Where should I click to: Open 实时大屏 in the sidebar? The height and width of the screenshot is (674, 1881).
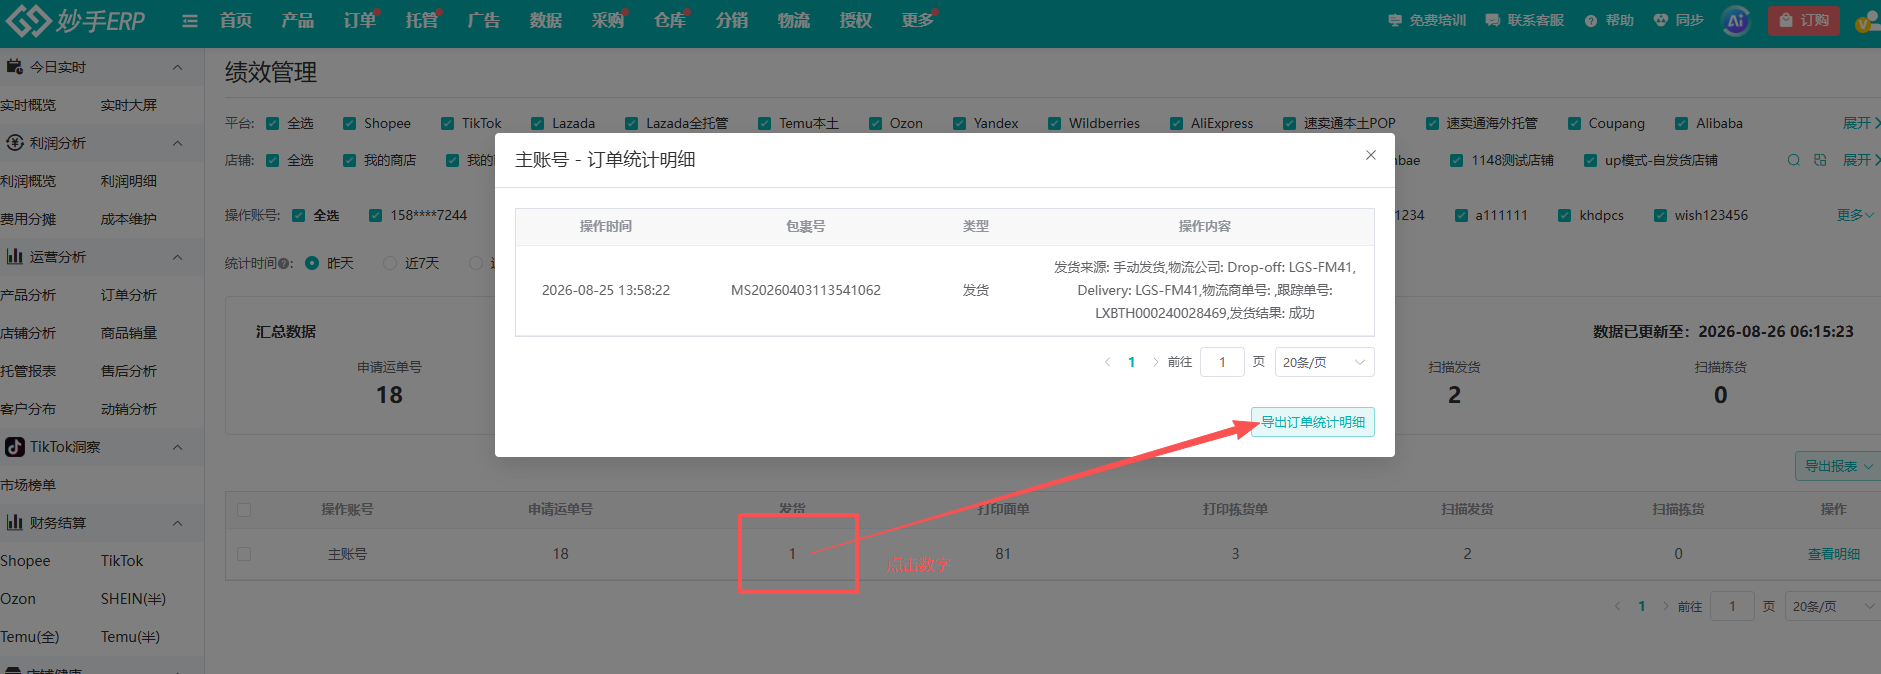tap(129, 105)
